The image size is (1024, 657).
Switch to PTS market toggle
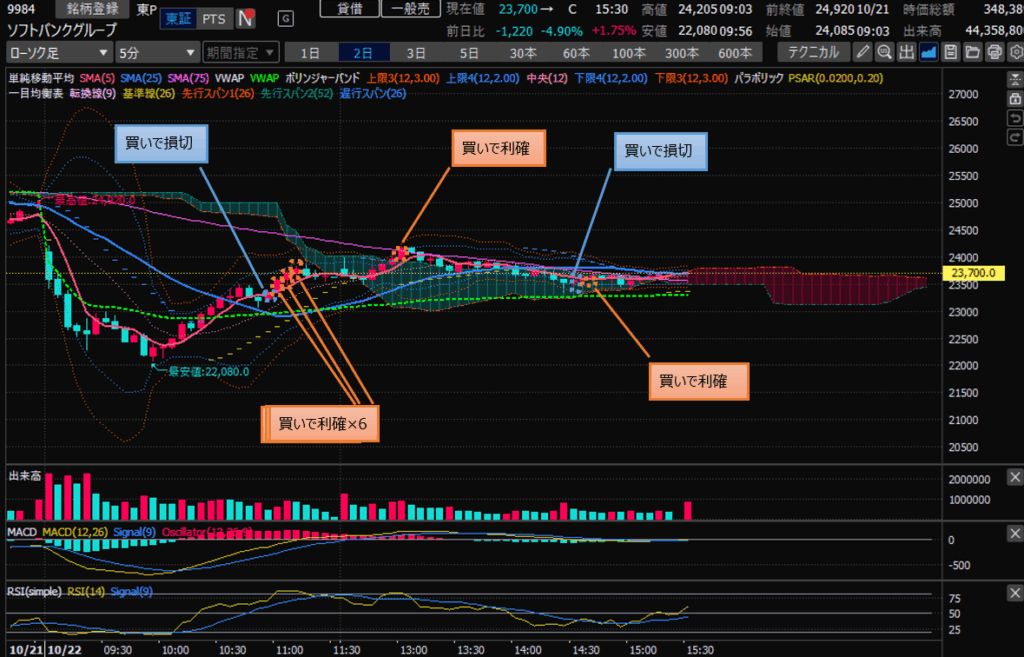(x=212, y=18)
